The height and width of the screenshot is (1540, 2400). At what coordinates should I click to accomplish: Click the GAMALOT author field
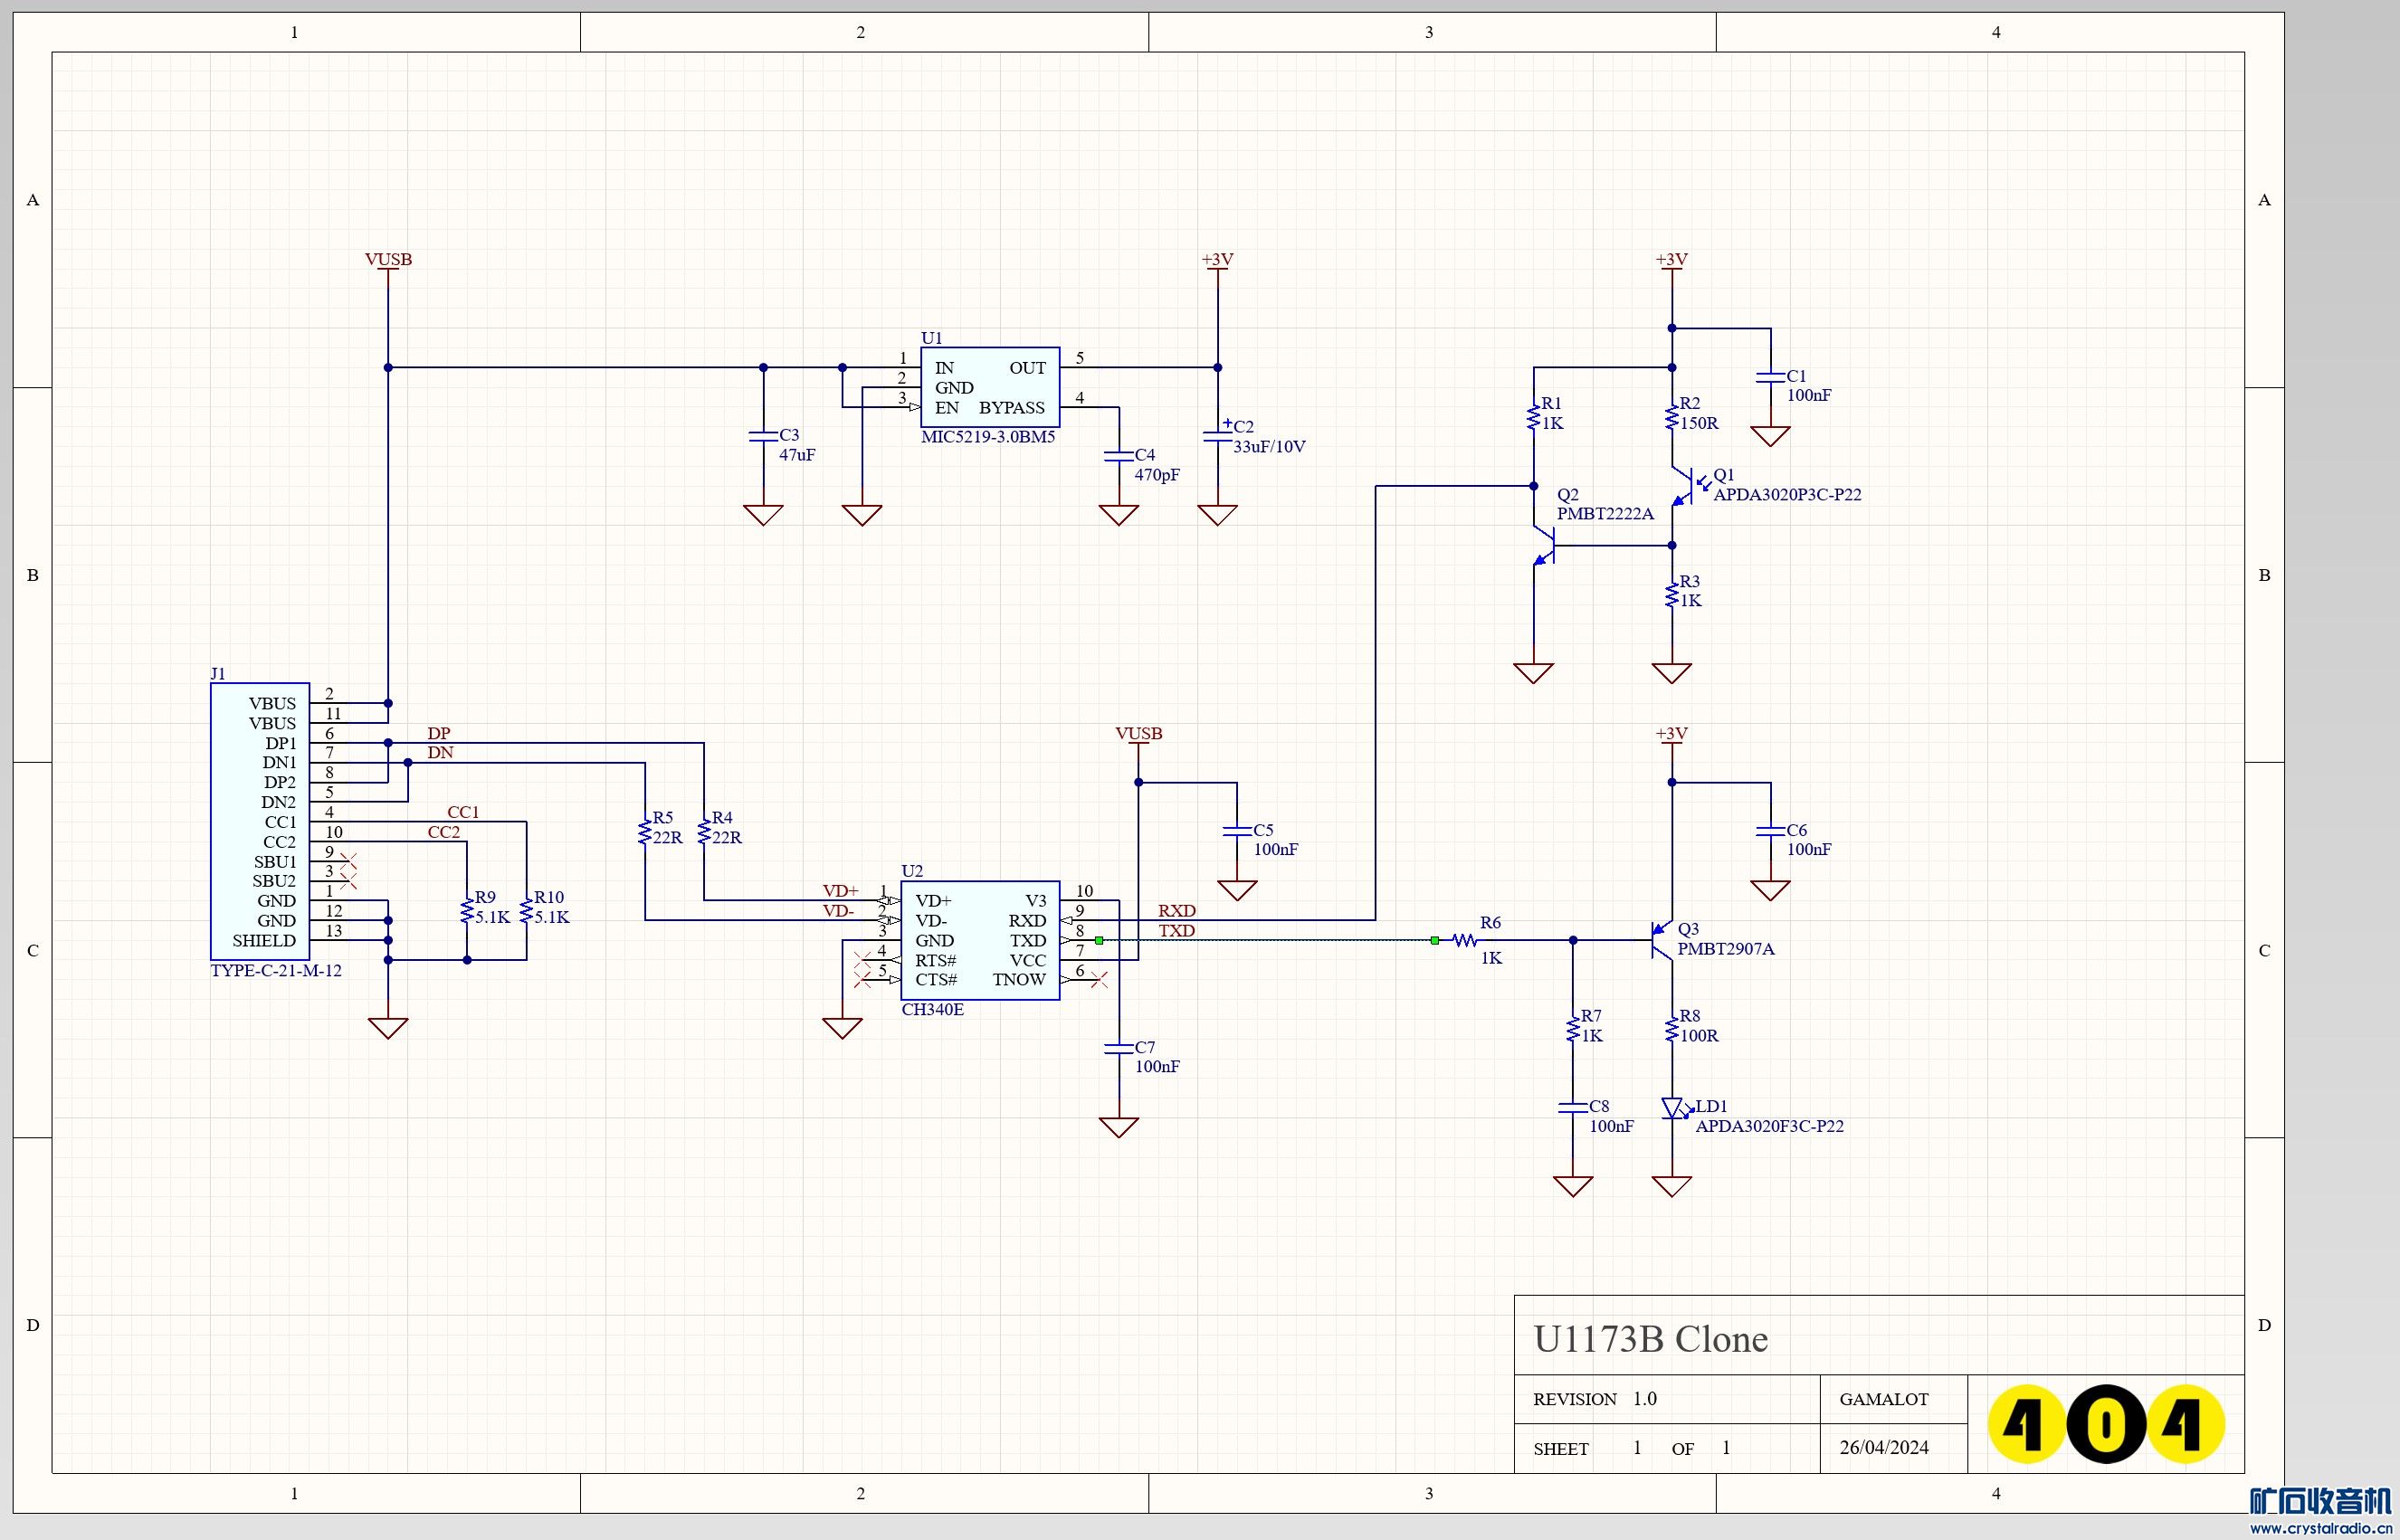coord(1883,1399)
